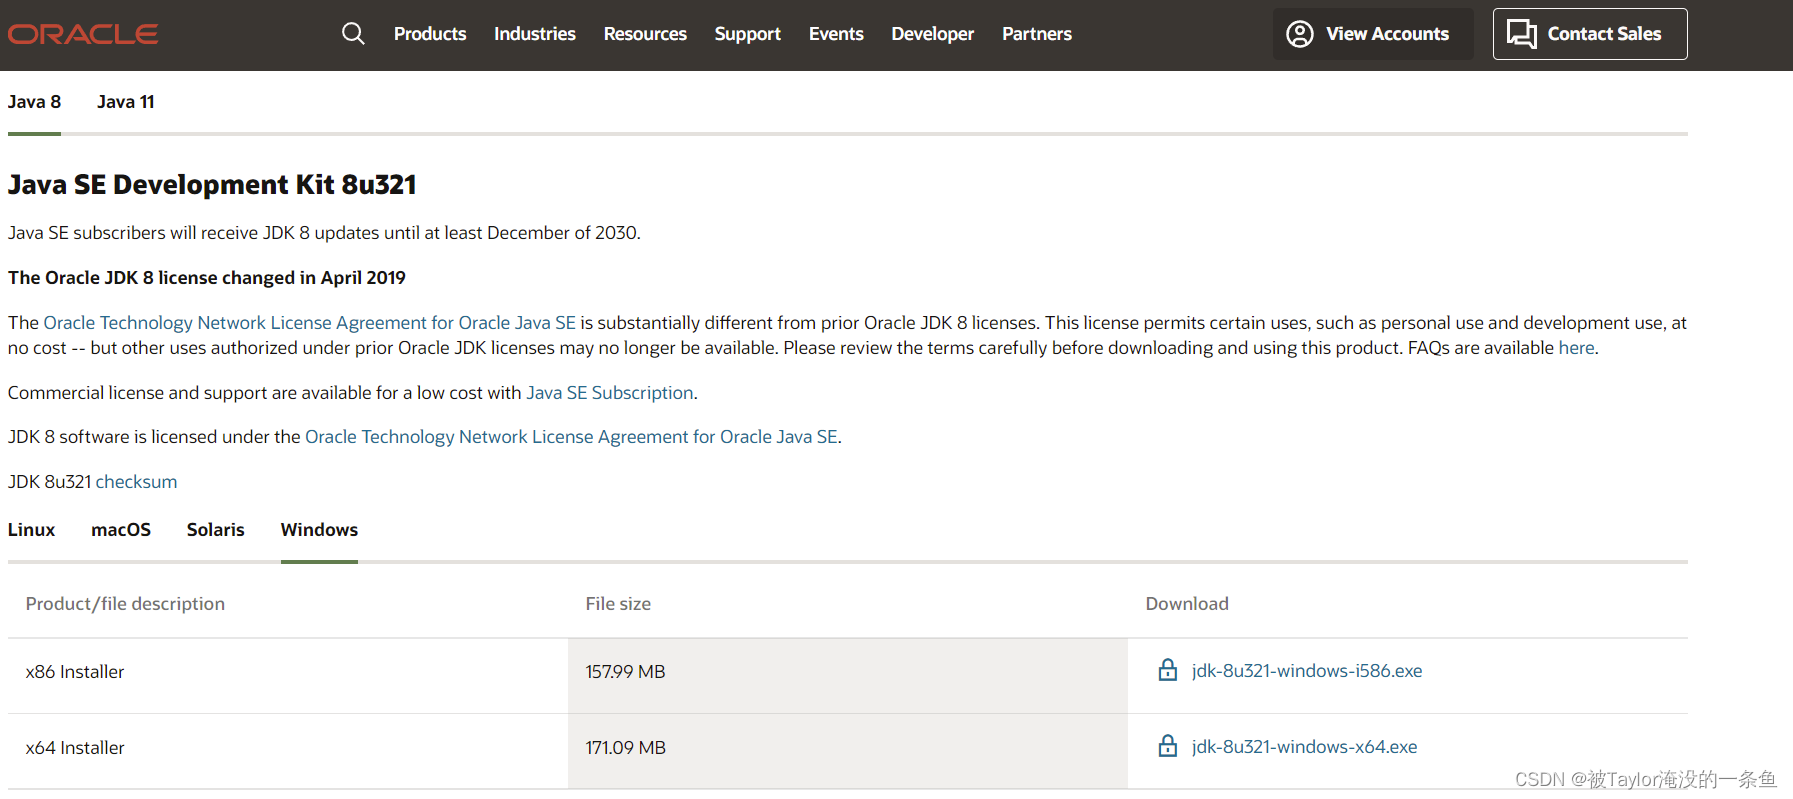Select the Solaris platform tab
The height and width of the screenshot is (799, 1793).
pyautogui.click(x=216, y=530)
